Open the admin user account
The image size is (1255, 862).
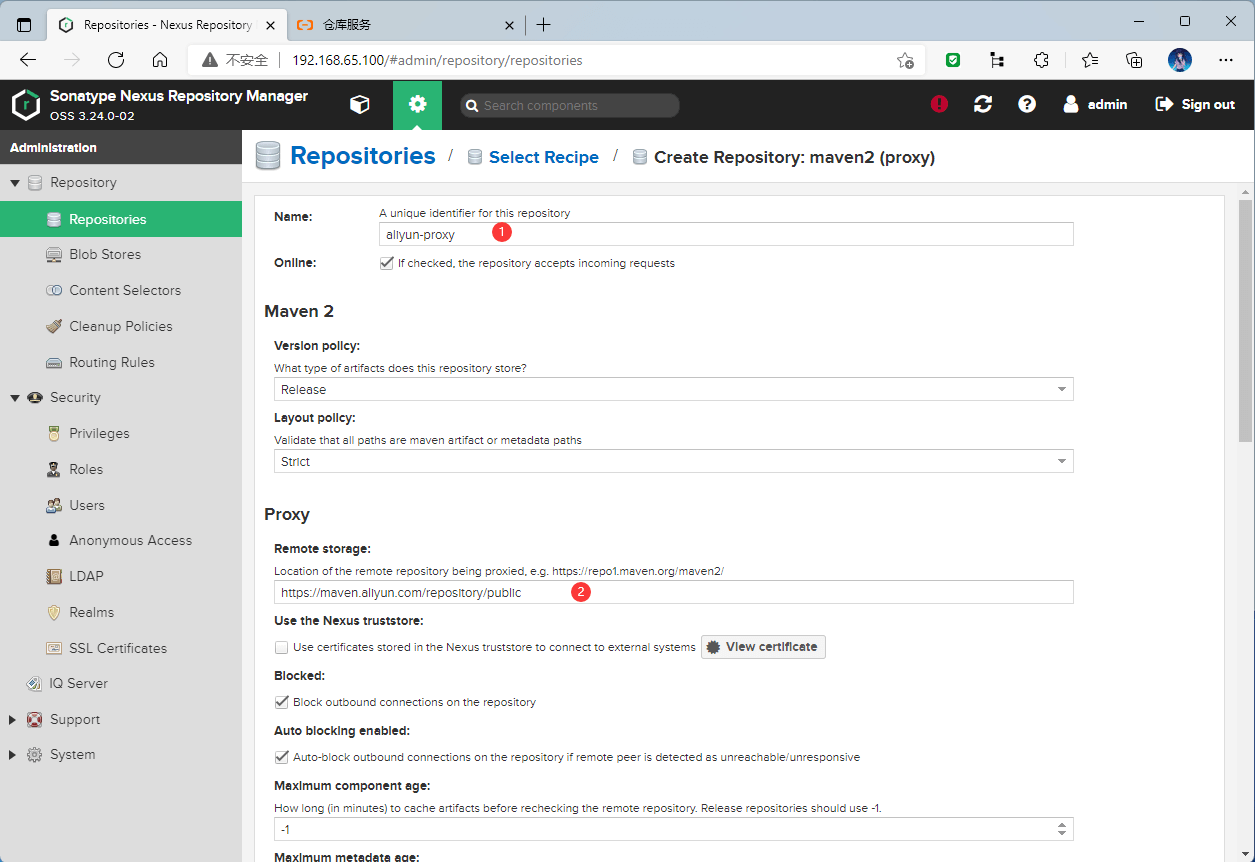point(1095,104)
